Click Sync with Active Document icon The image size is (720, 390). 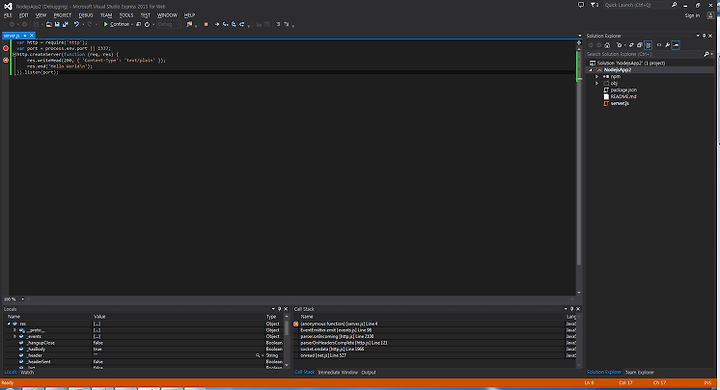point(631,45)
